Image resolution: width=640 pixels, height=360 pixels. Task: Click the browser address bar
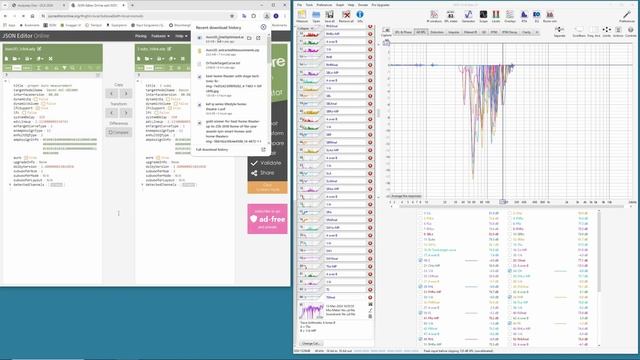tap(139, 16)
